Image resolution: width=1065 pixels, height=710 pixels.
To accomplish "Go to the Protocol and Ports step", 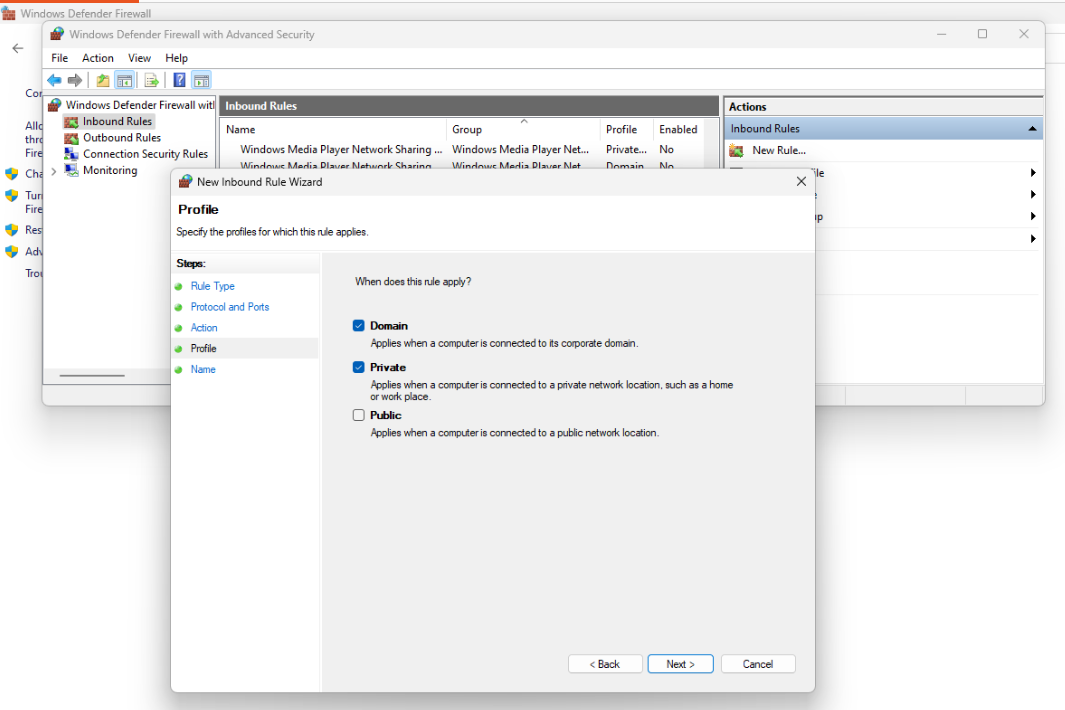I will pyautogui.click(x=230, y=307).
